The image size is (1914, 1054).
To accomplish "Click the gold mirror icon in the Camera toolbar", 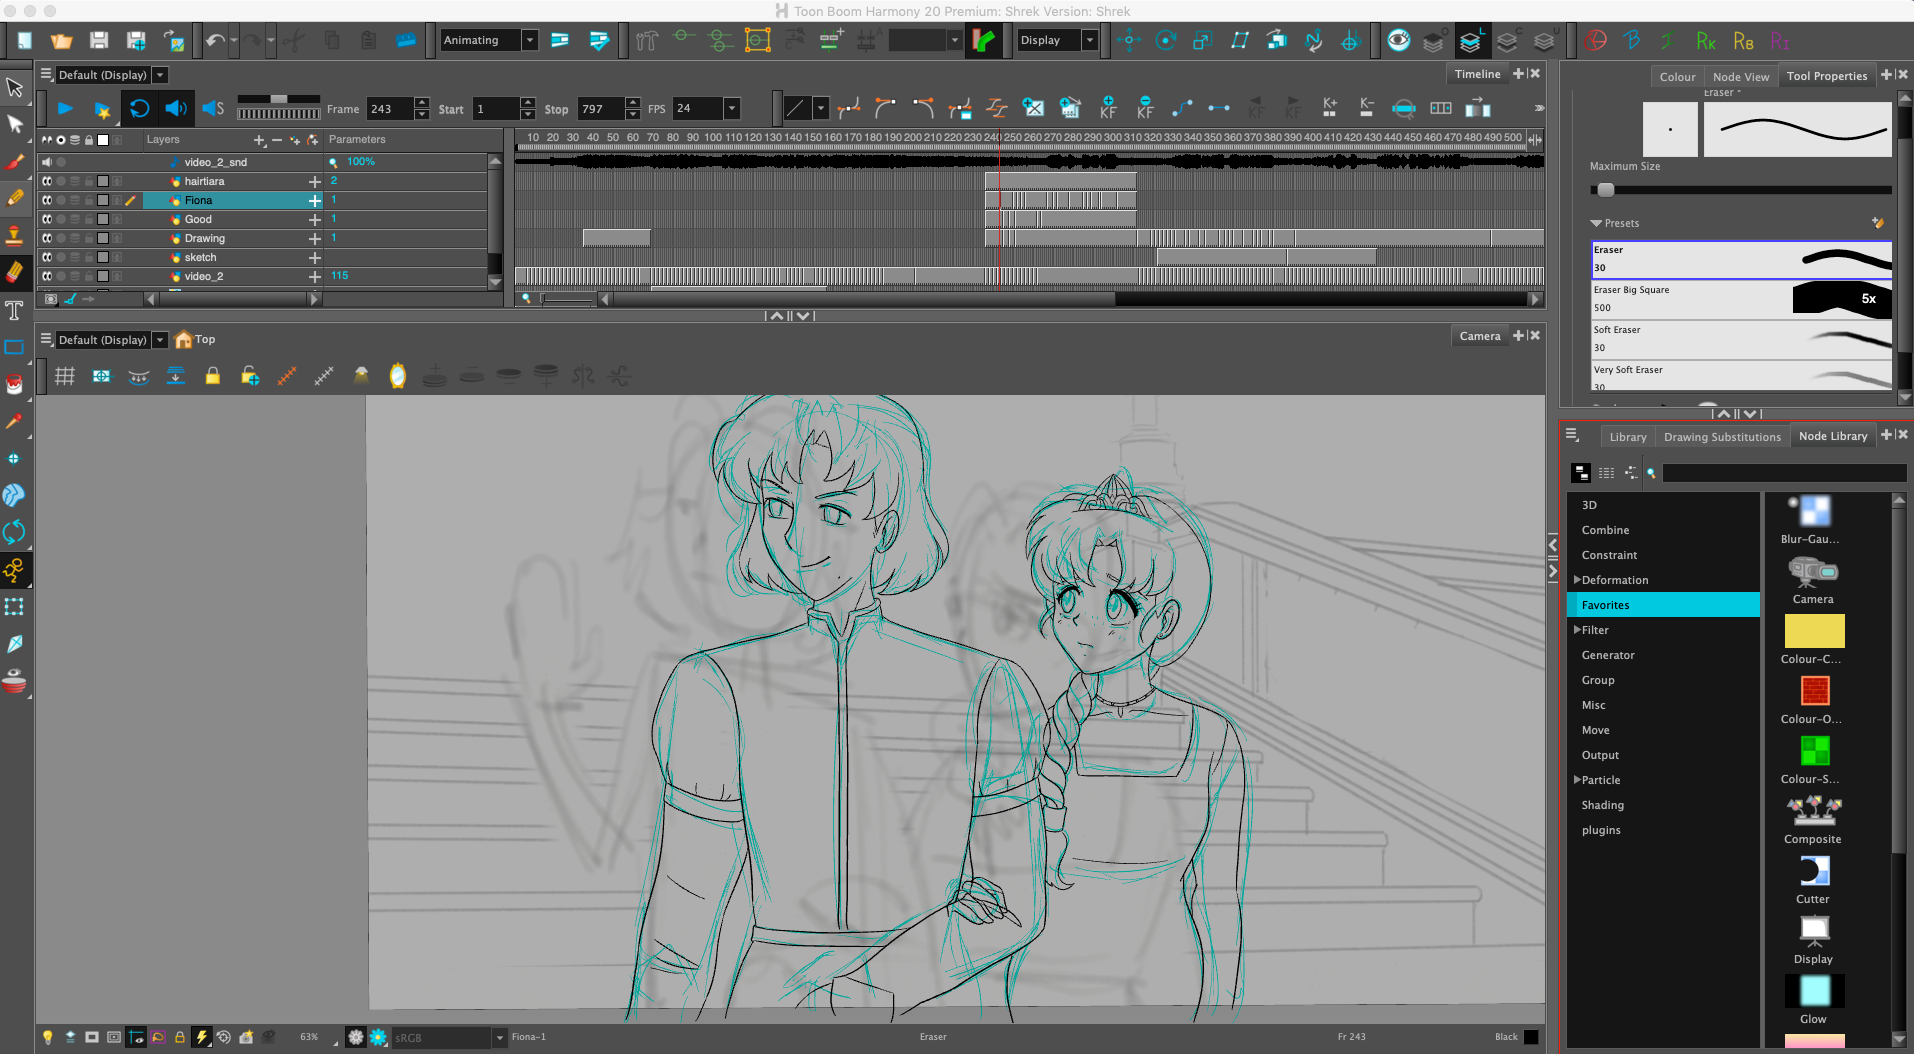I will pyautogui.click(x=397, y=376).
